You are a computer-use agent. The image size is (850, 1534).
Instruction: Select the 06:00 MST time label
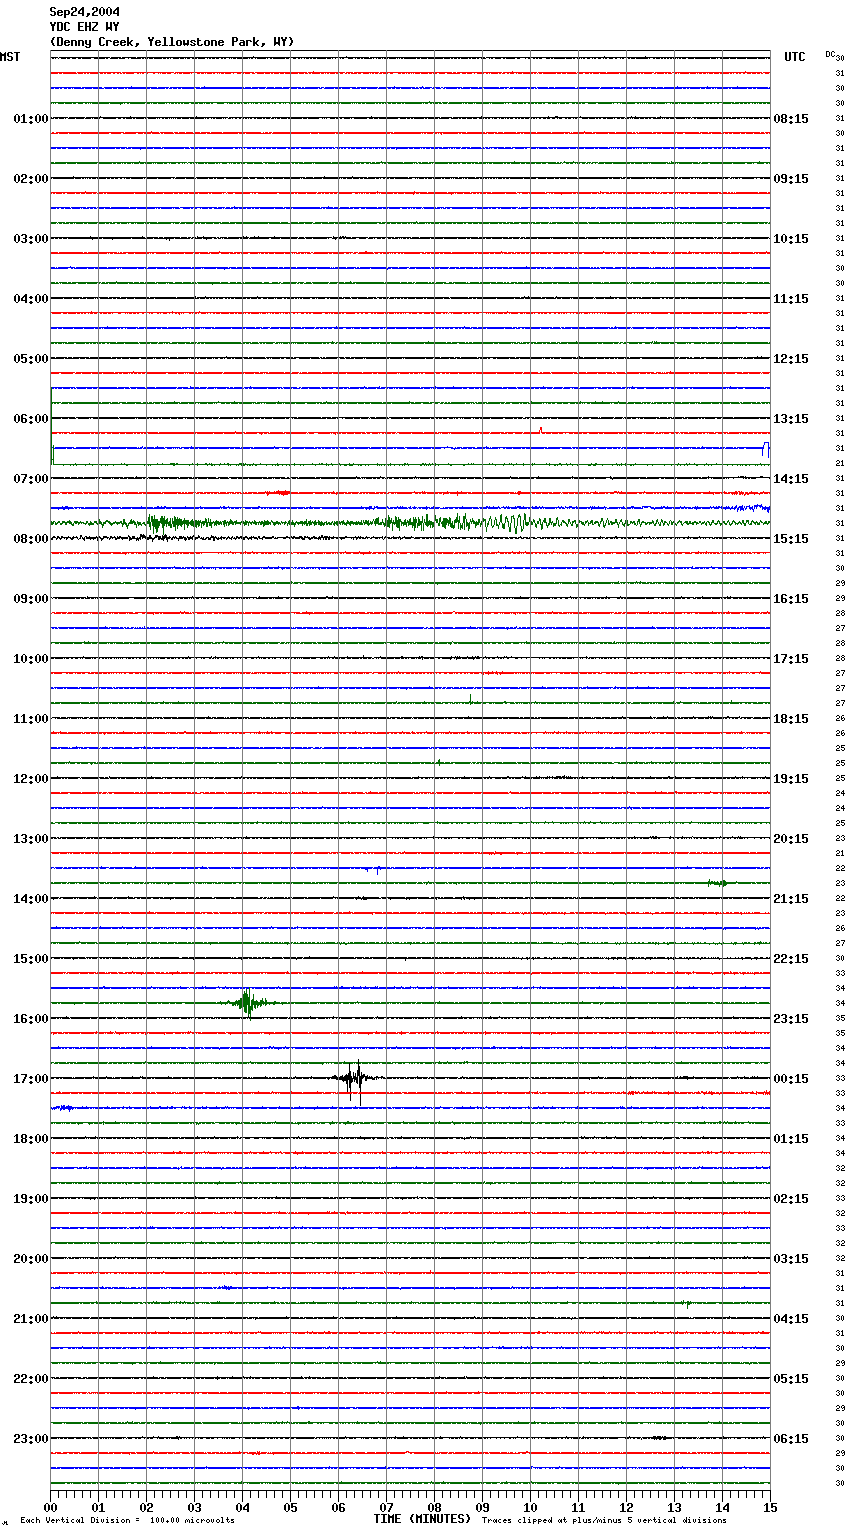pos(31,419)
